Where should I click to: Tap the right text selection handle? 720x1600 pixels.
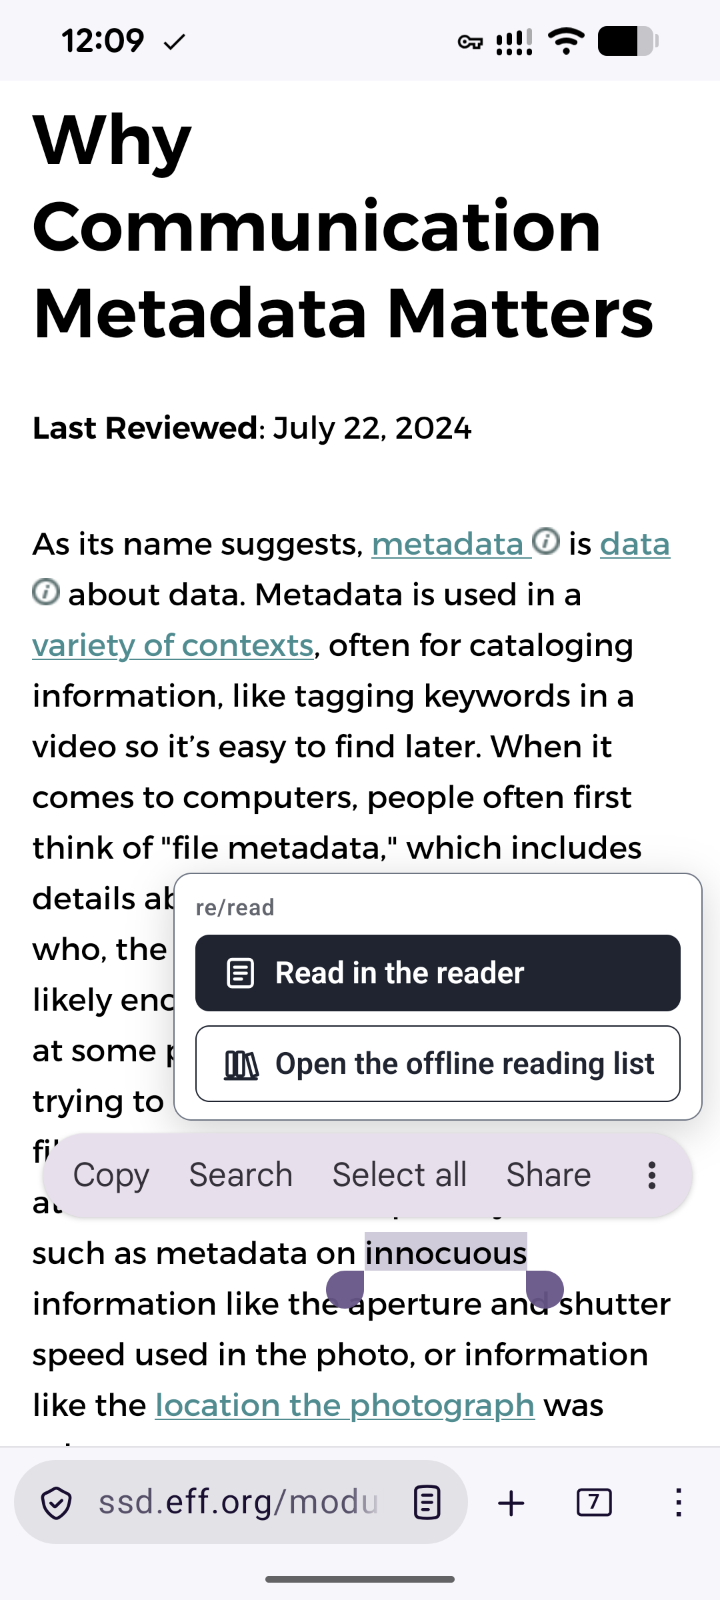[x=545, y=1288]
